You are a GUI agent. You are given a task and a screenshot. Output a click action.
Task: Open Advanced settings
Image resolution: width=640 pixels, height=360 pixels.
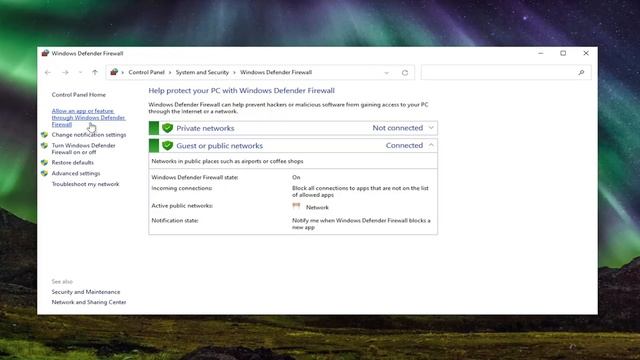tap(76, 173)
